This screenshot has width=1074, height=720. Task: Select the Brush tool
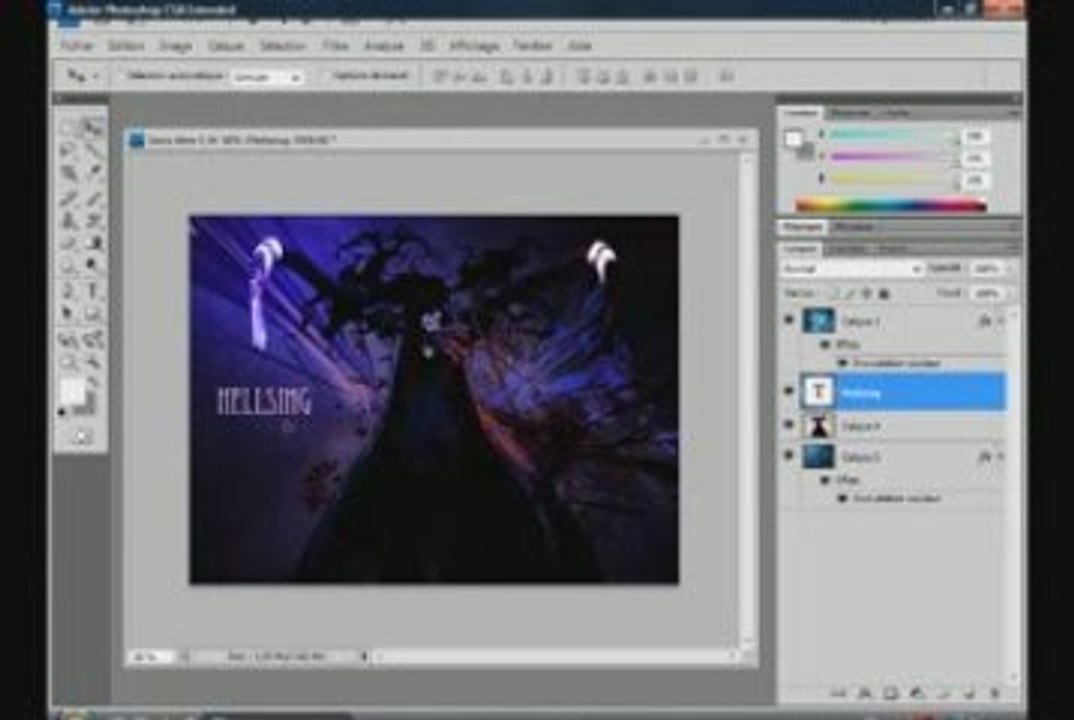click(93, 199)
